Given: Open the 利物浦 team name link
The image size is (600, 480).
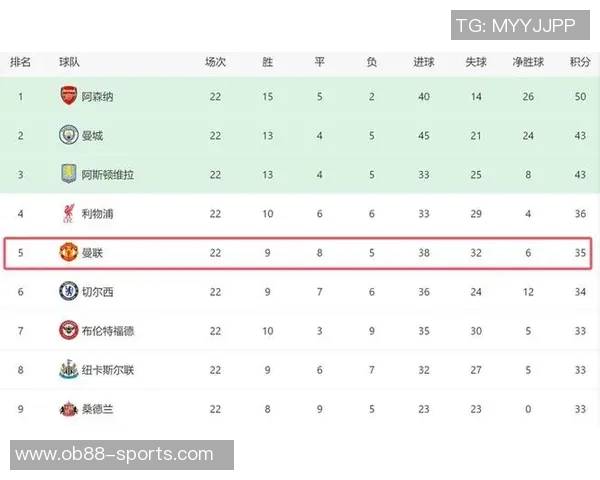Looking at the screenshot, I should click(97, 214).
